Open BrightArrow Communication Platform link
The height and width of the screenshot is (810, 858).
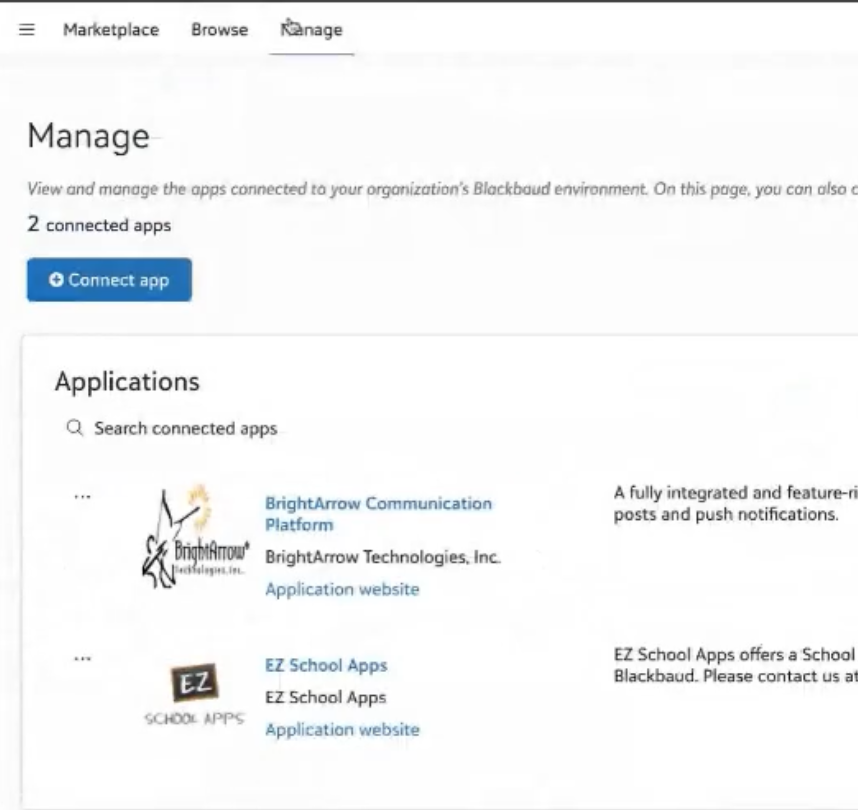(378, 514)
